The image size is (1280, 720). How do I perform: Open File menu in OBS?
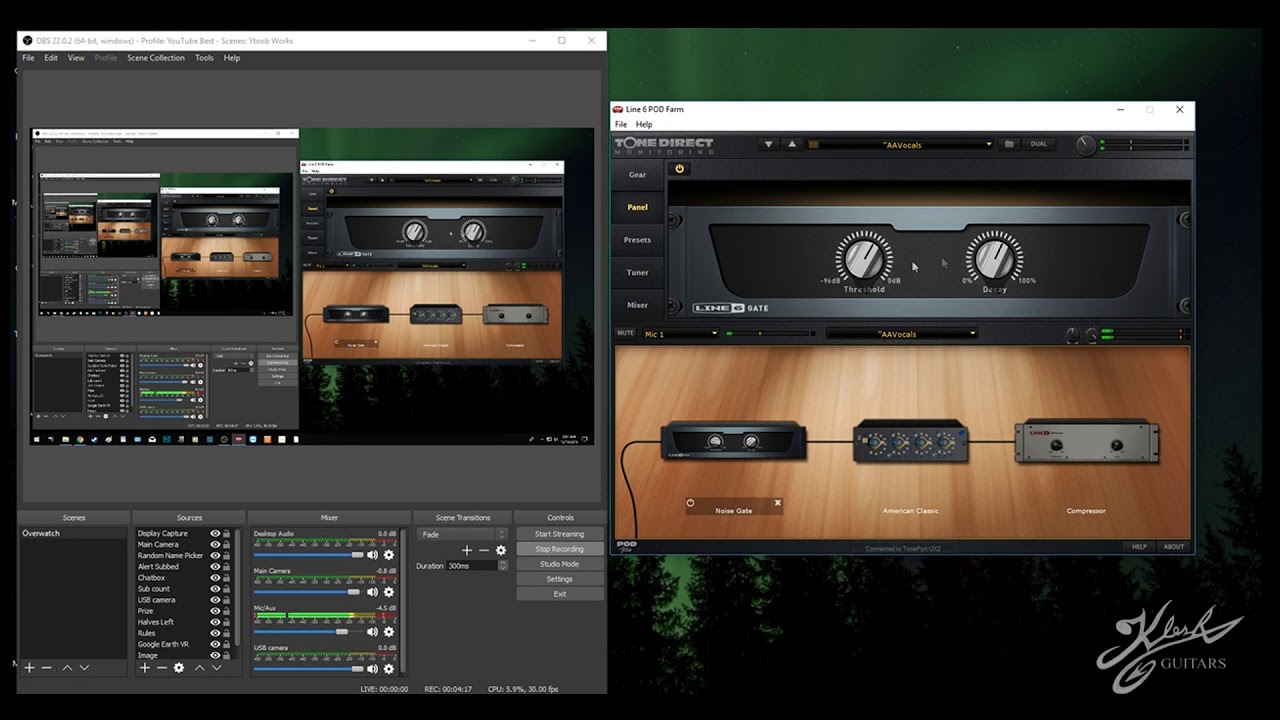(x=28, y=58)
